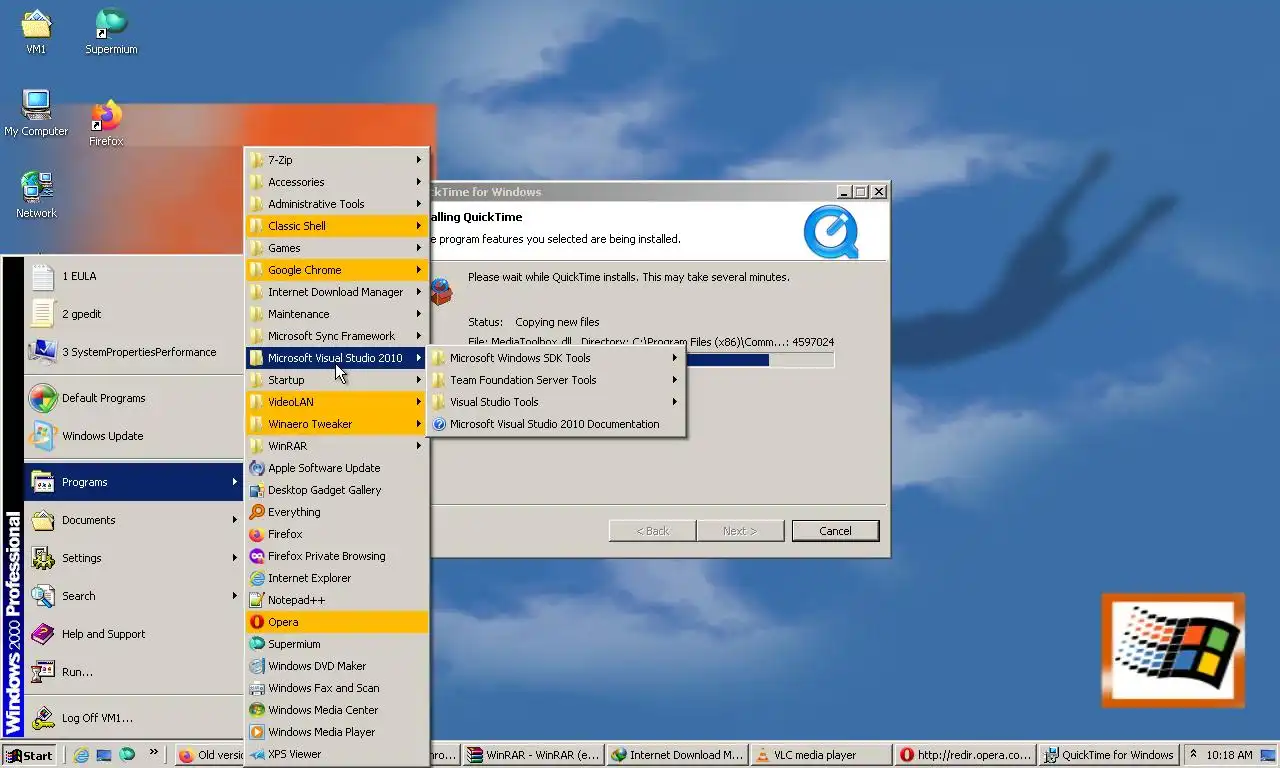Image resolution: width=1280 pixels, height=768 pixels.
Task: Open the Startup folder icon
Action: [257, 380]
